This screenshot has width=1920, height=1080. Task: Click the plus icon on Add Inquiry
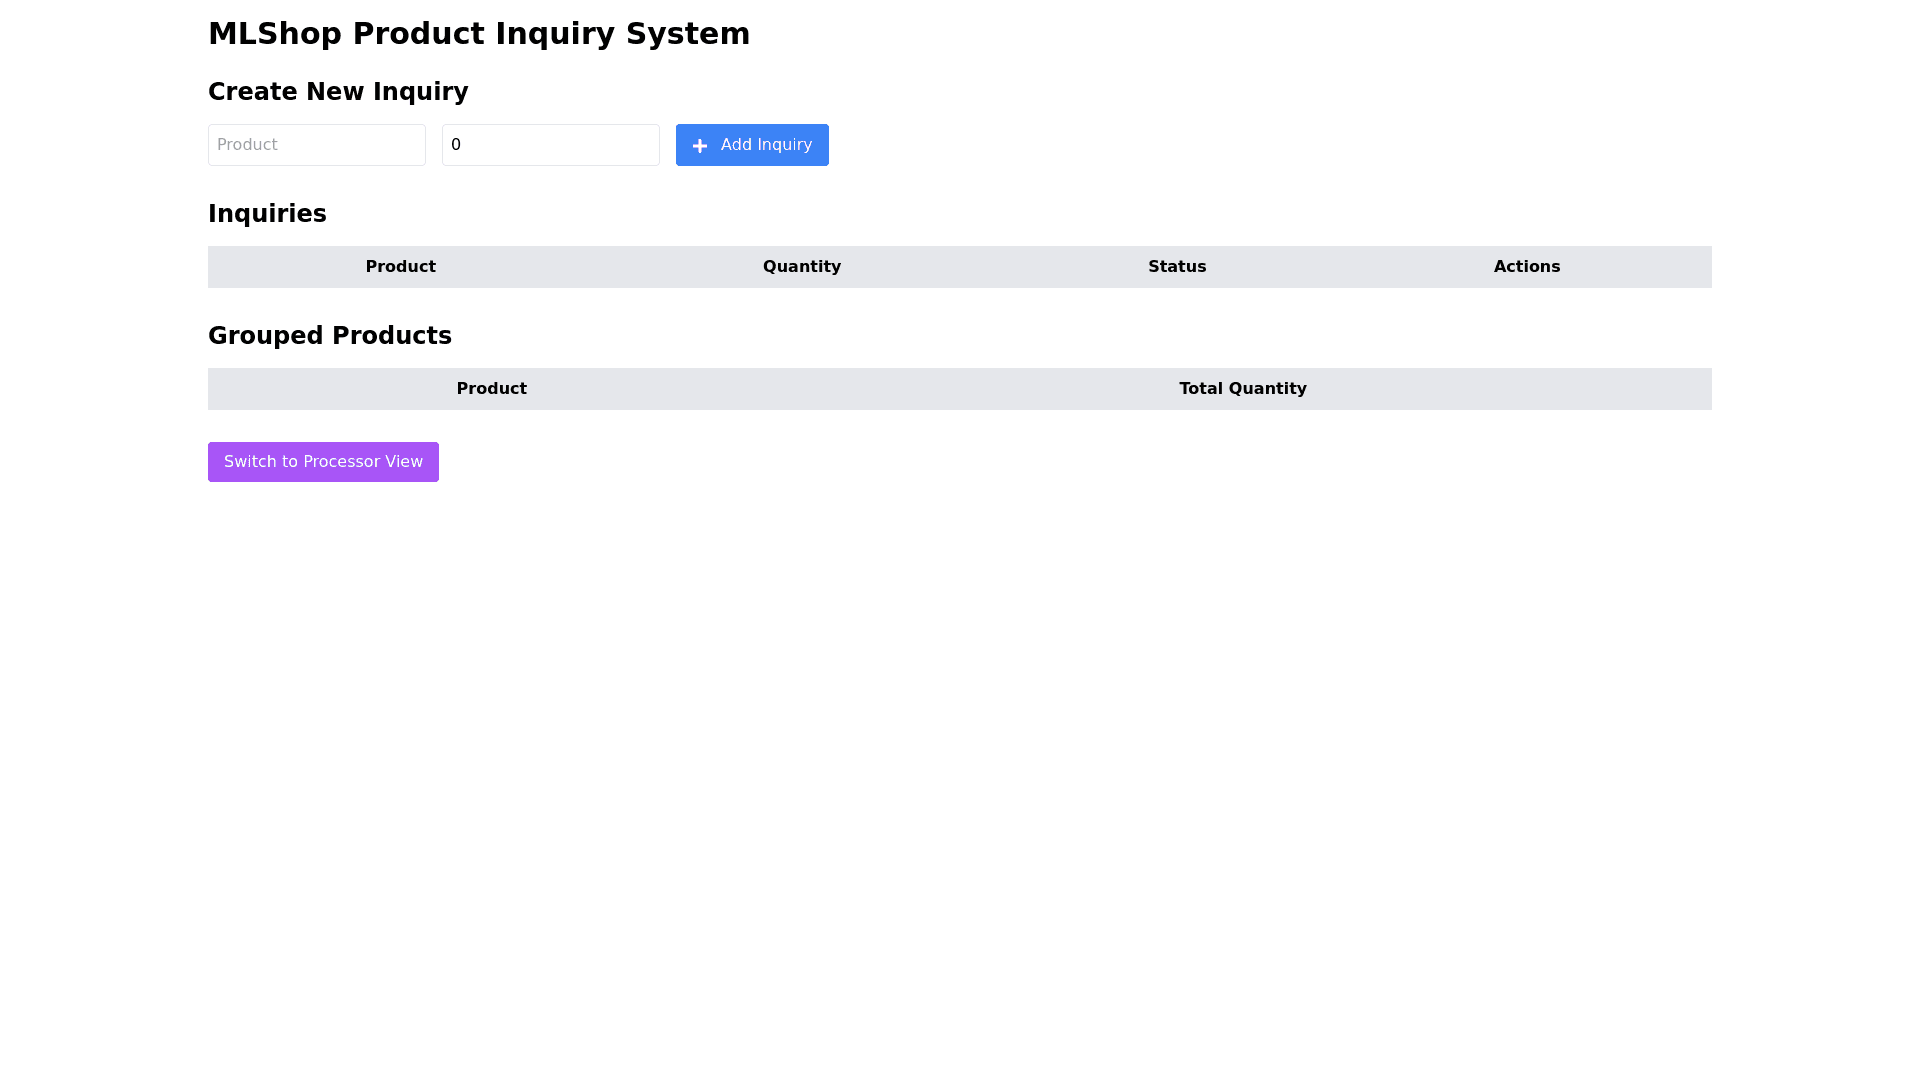pos(700,146)
